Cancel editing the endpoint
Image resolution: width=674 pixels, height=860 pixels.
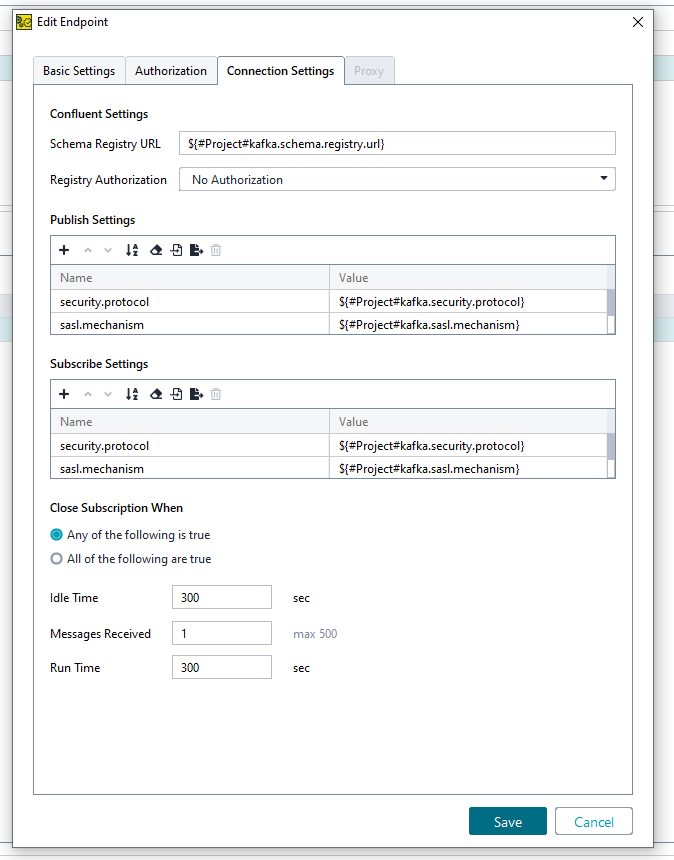pos(594,822)
